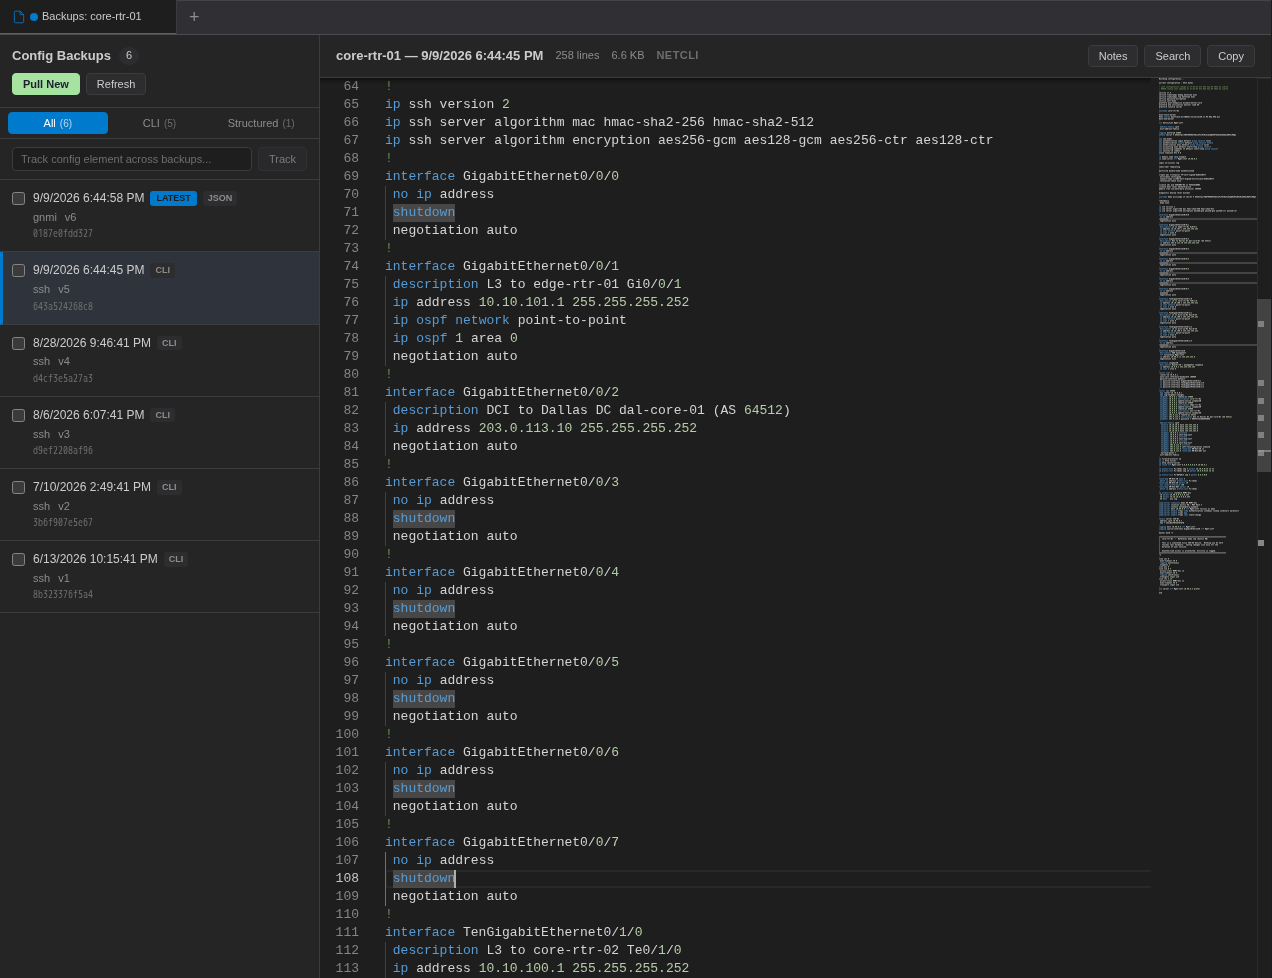
Task: Click the 258 lines count label
Action: click(577, 56)
